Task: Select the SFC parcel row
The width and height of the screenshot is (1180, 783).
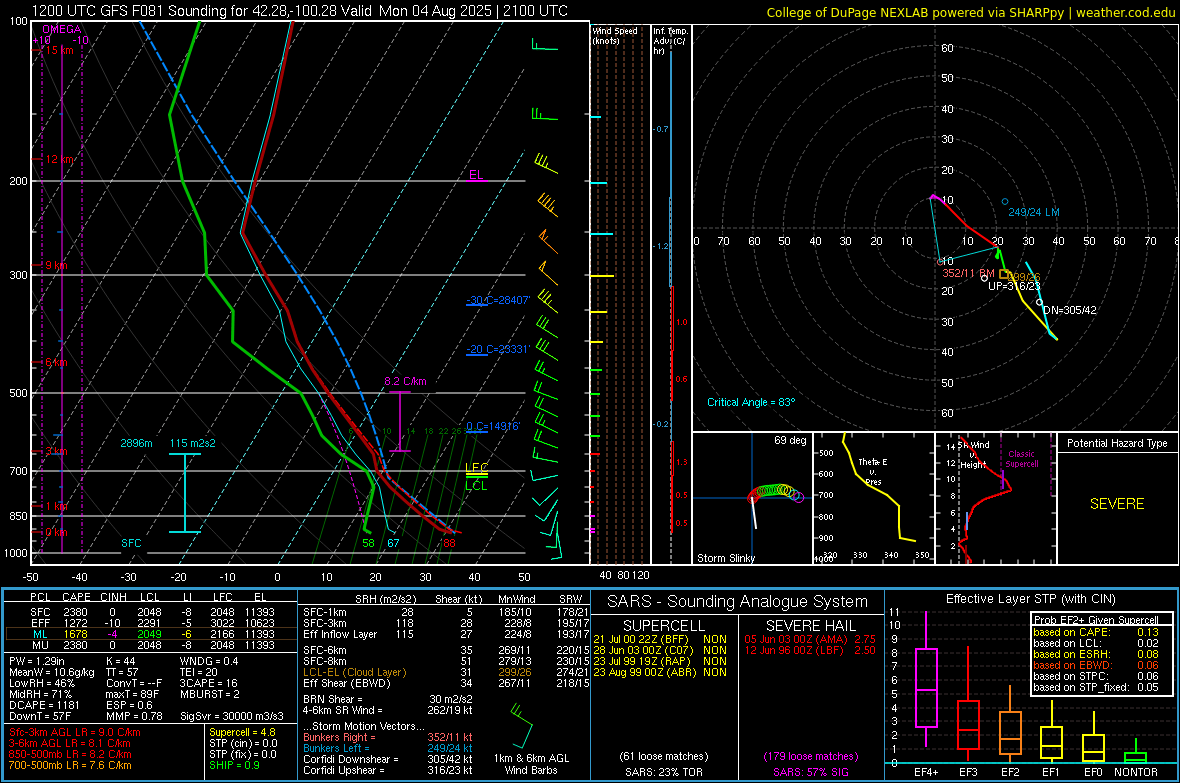Action: point(151,612)
